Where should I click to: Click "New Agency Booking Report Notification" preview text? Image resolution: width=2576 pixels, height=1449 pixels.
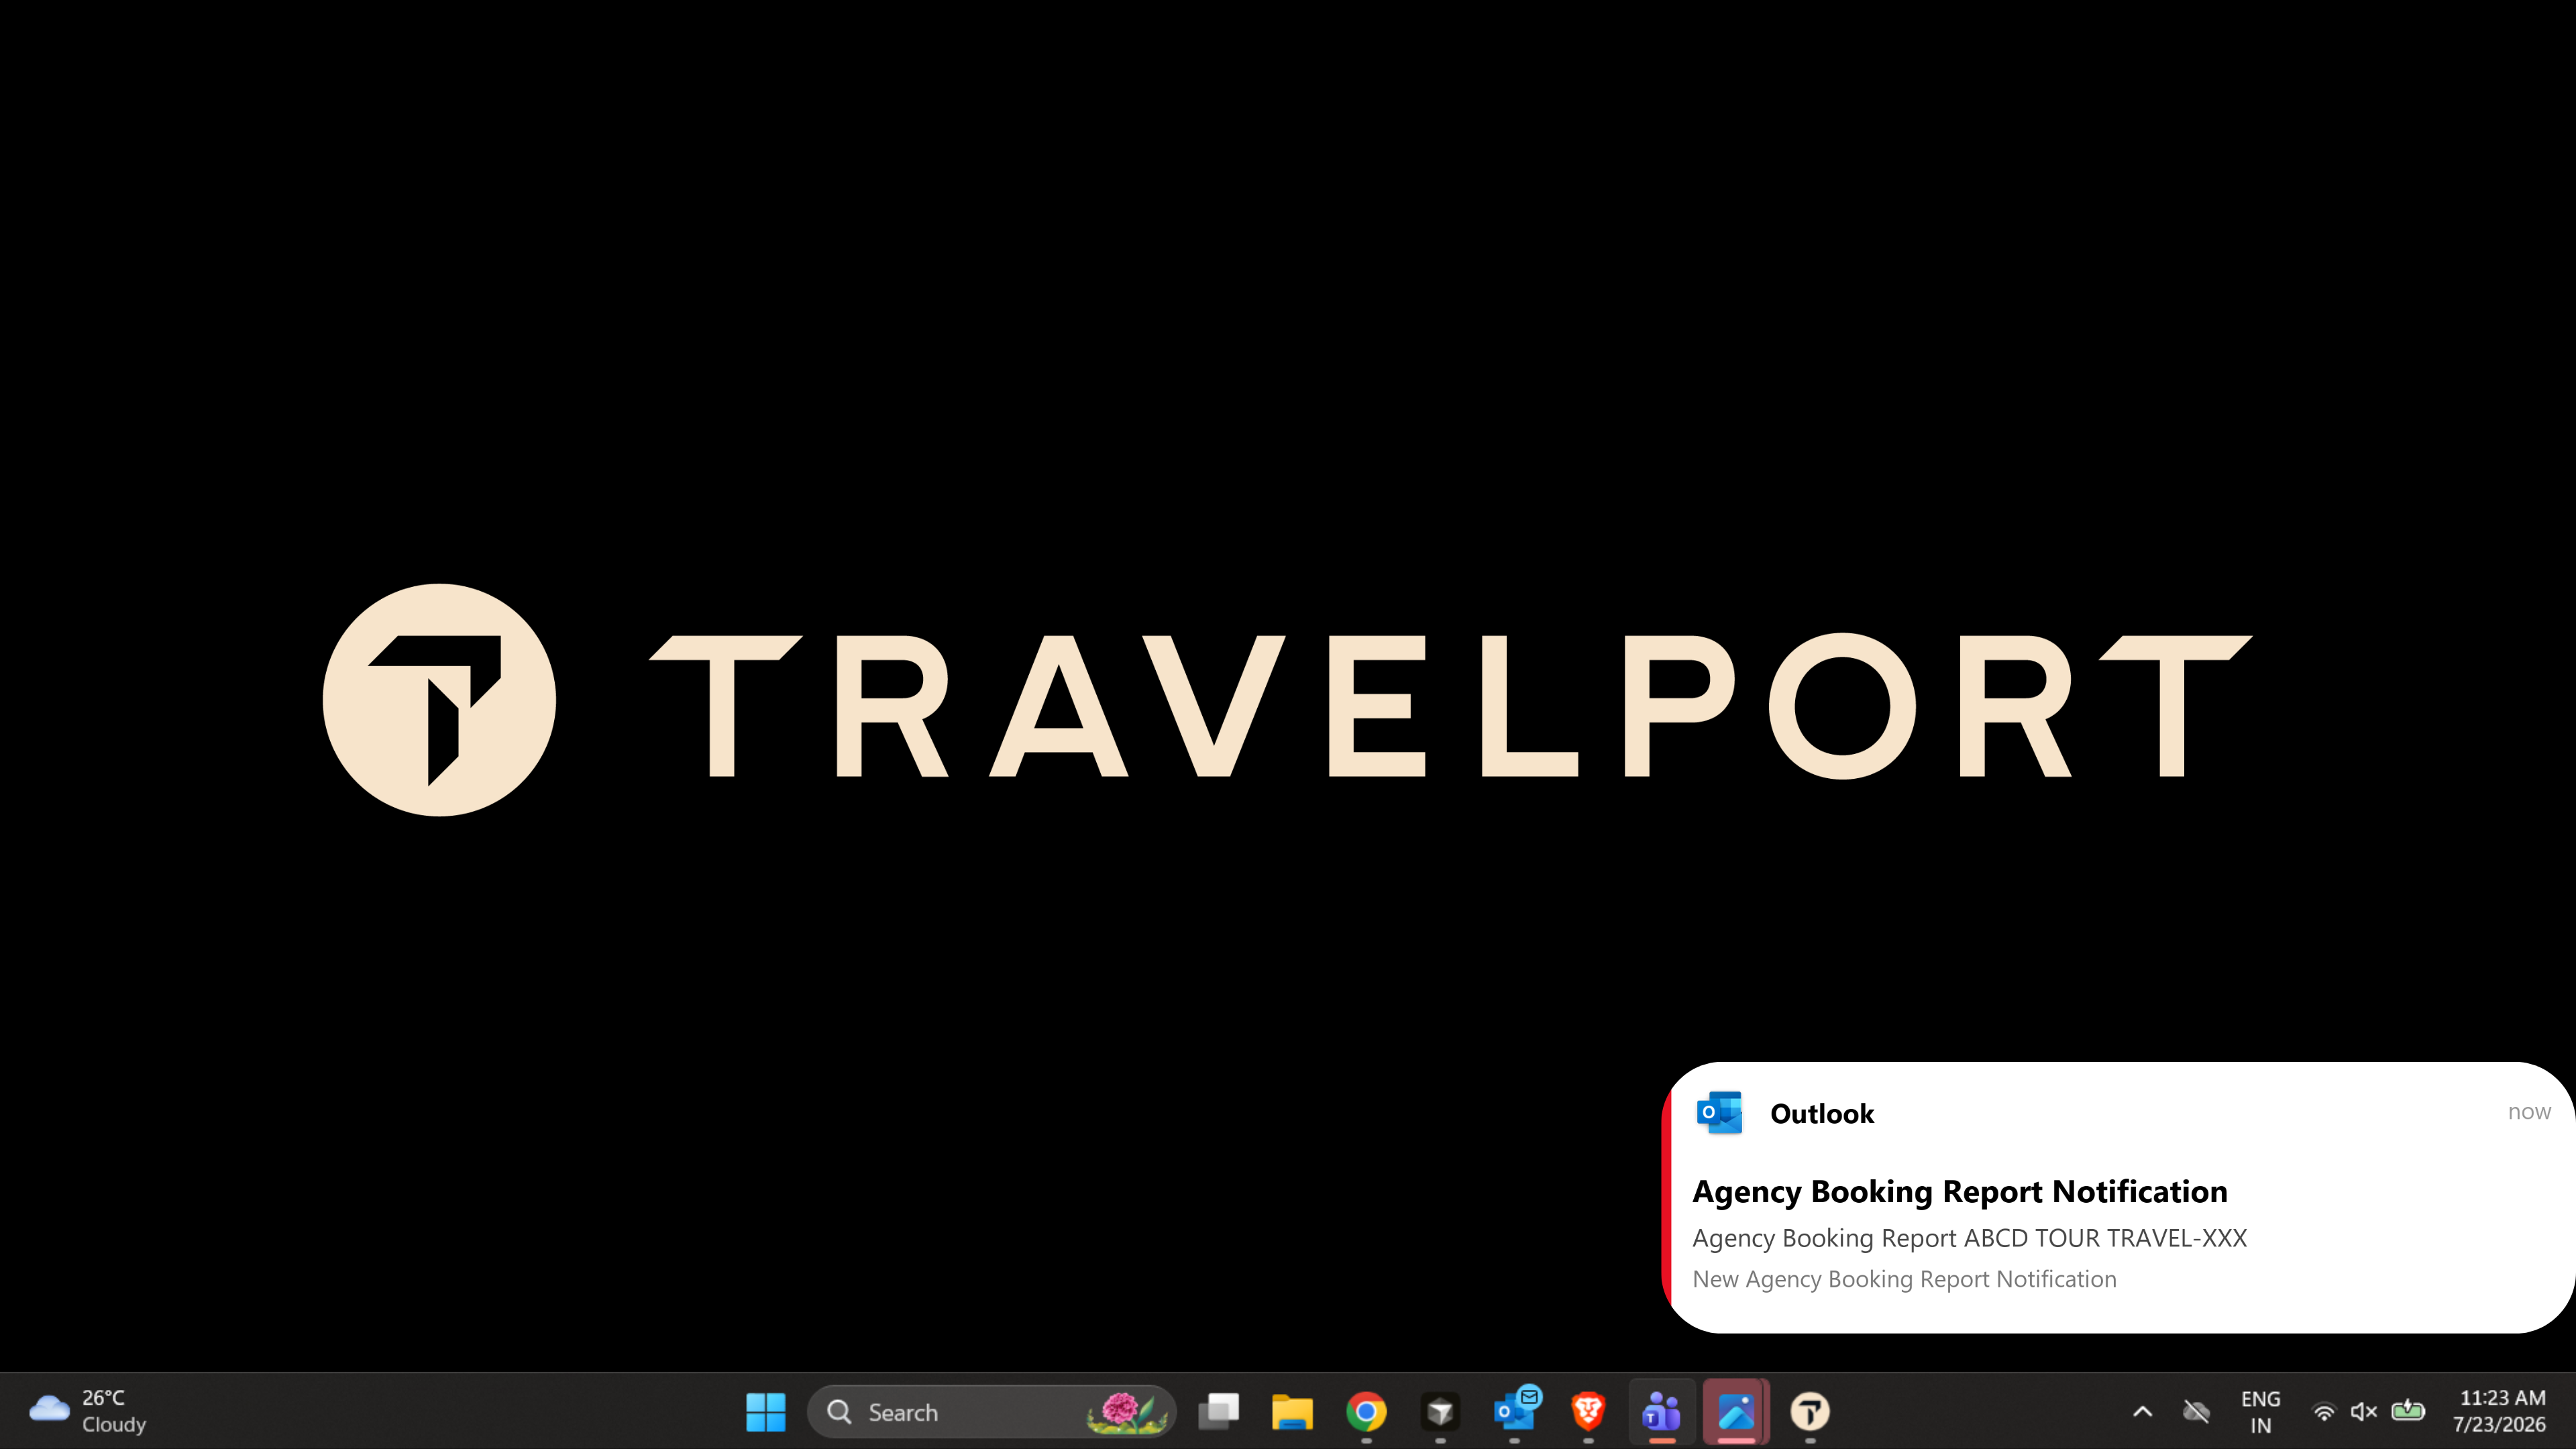tap(1904, 1279)
